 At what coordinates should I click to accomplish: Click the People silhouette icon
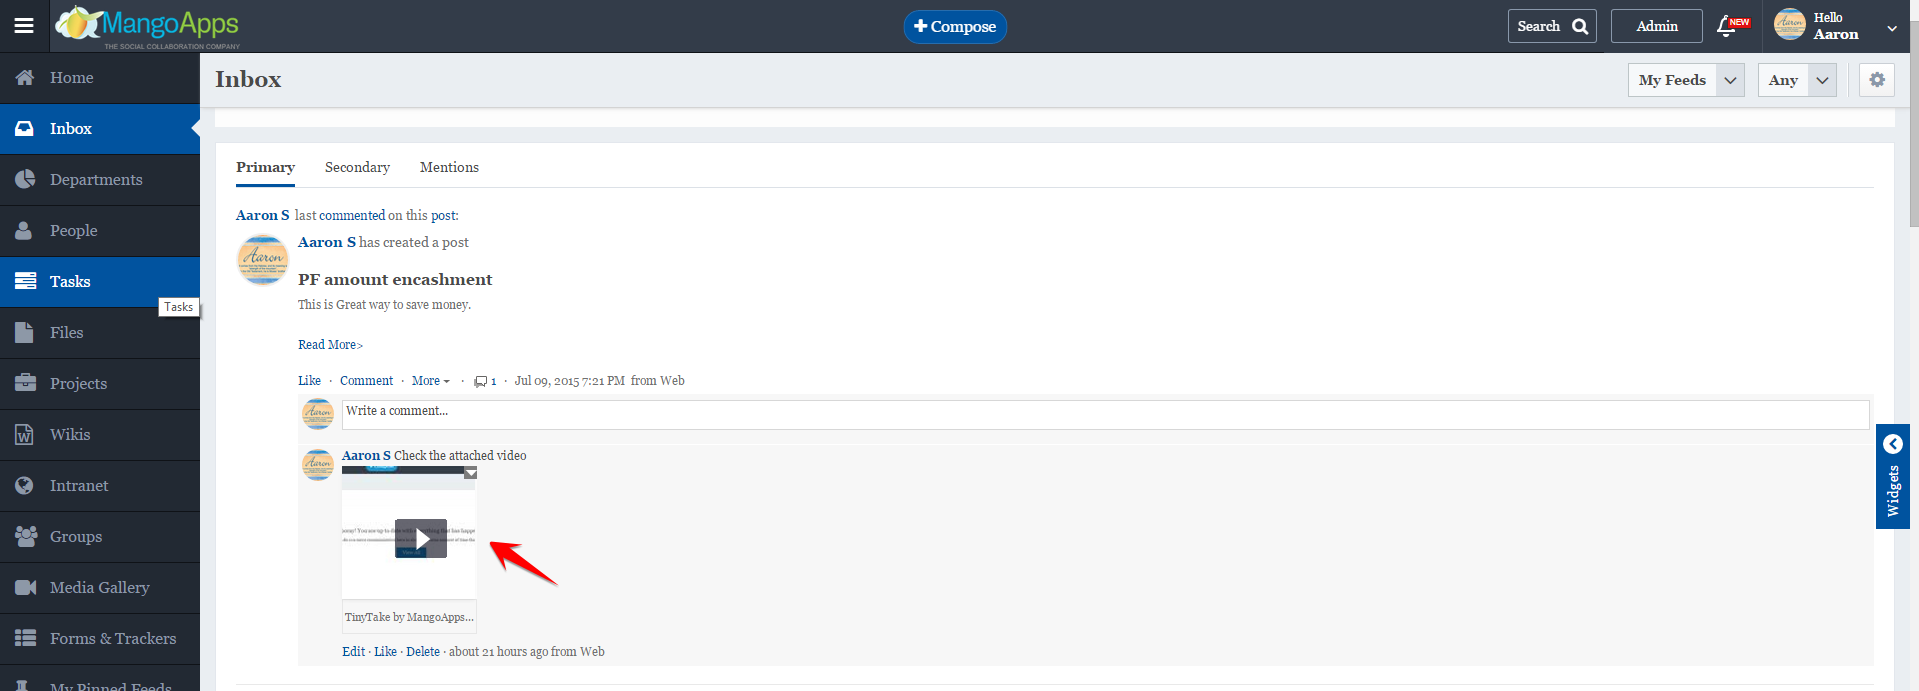(24, 231)
